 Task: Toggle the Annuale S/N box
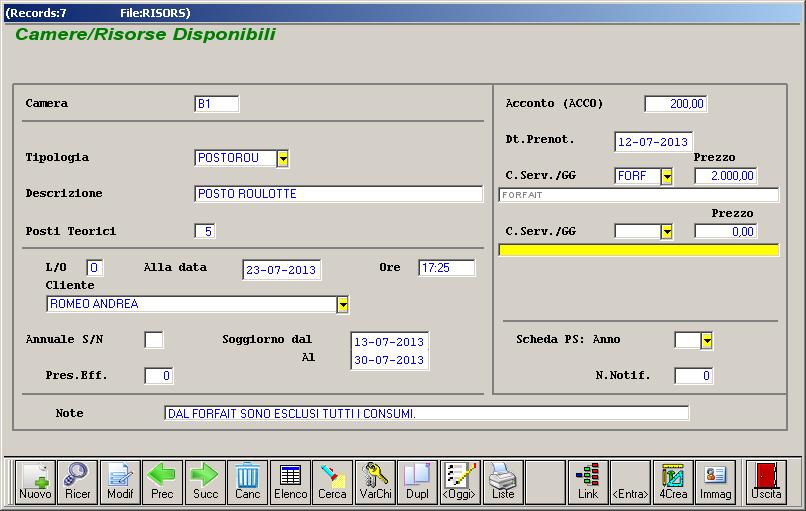154,340
